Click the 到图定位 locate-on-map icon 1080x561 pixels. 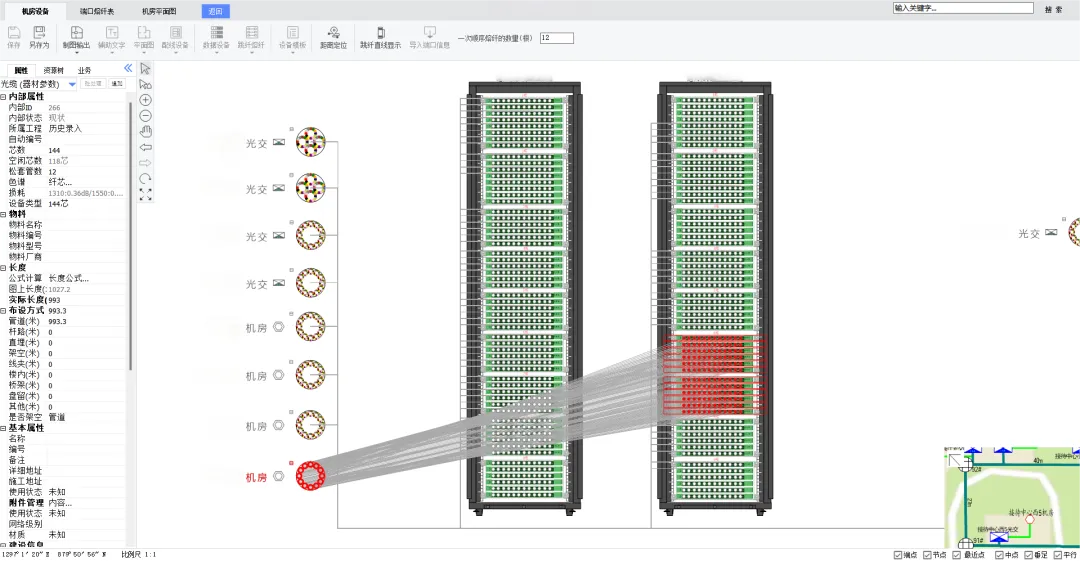[x=333, y=37]
